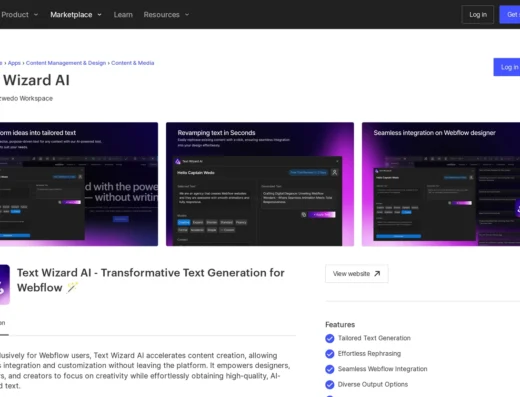Click the checkmark beside Diverse Output Options

coord(330,385)
